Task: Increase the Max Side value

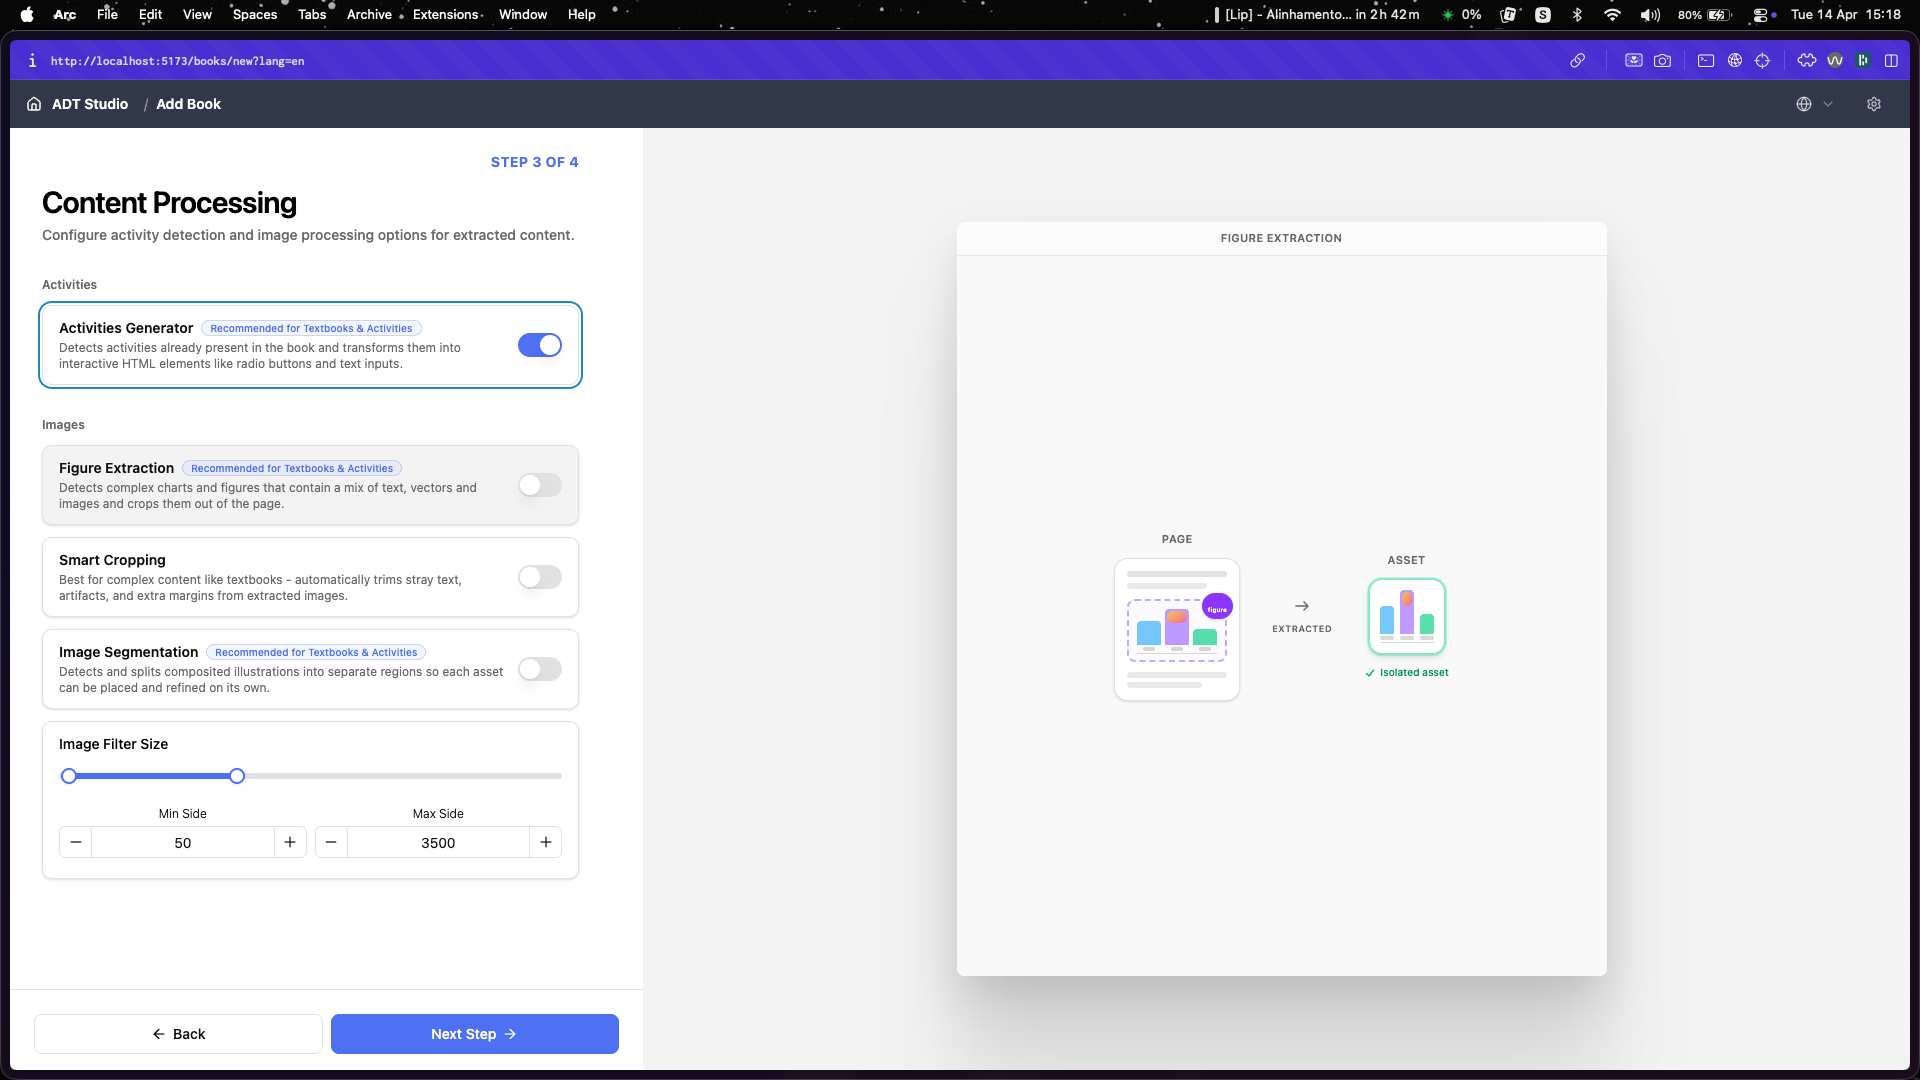Action: (546, 842)
